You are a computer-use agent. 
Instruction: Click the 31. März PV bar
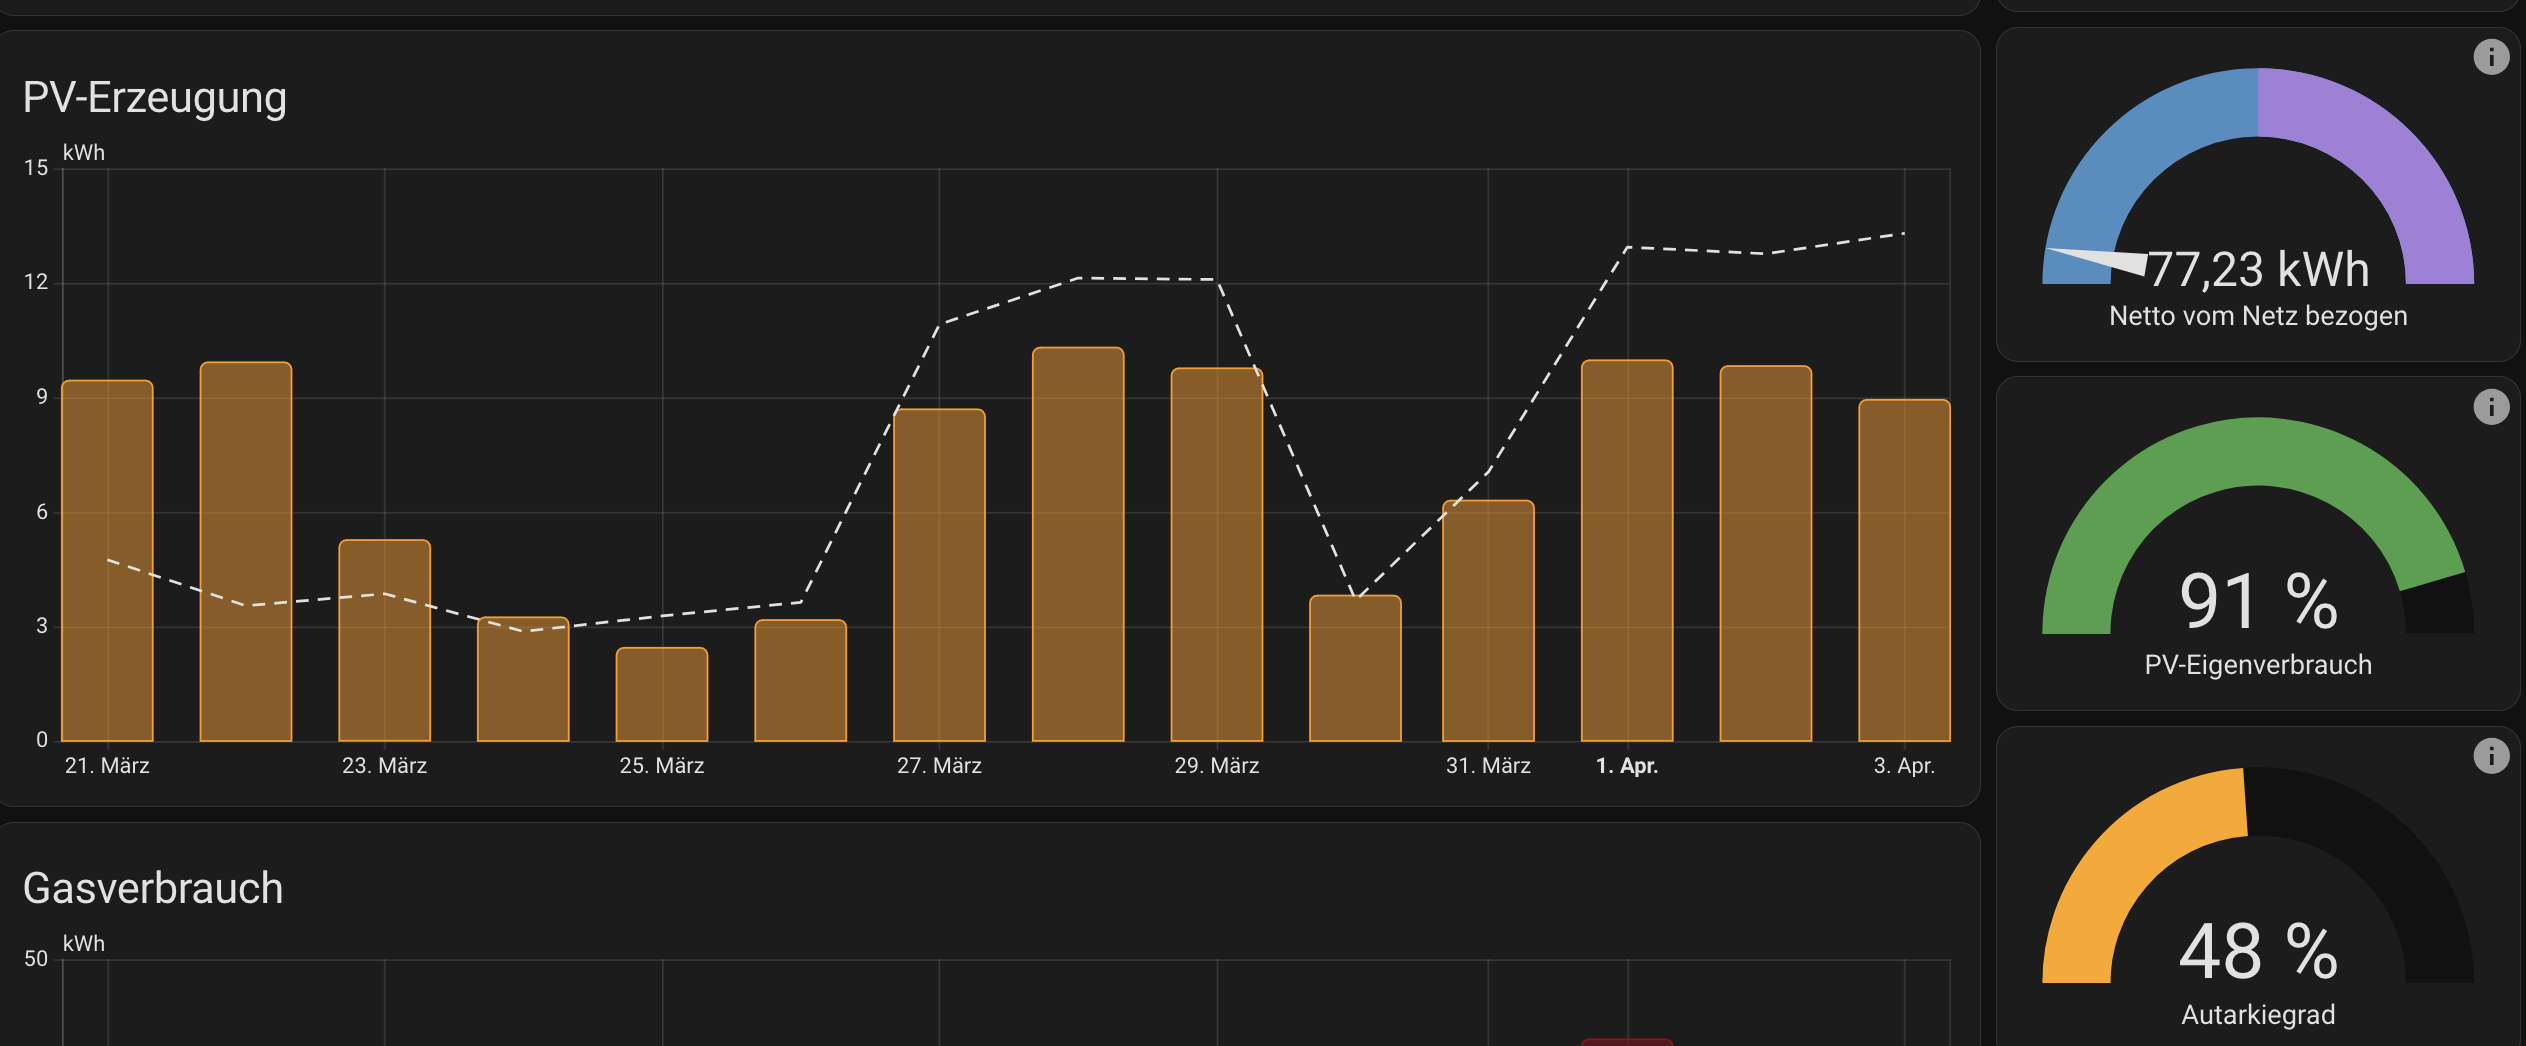pyautogui.click(x=1488, y=621)
